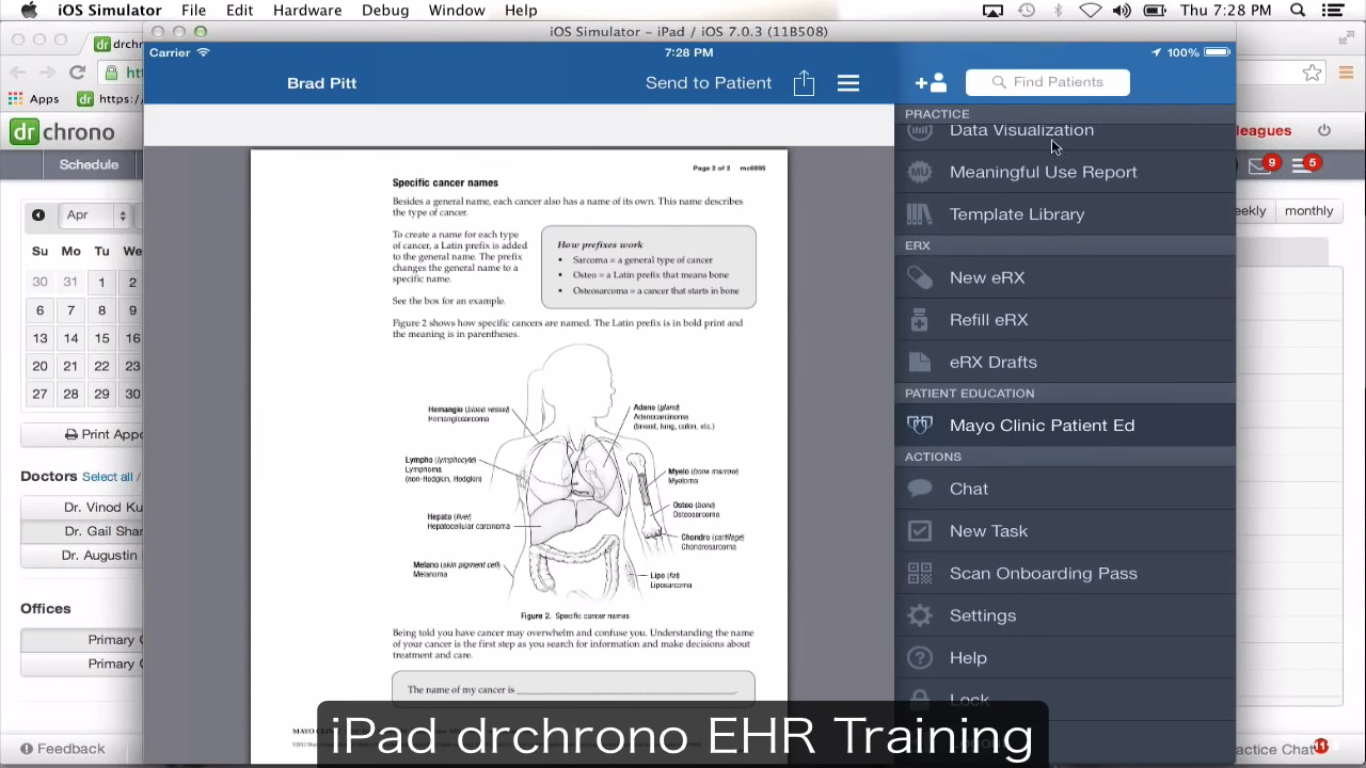Click the Brad Pitt patient name header
Image resolution: width=1366 pixels, height=768 pixels.
tap(322, 83)
